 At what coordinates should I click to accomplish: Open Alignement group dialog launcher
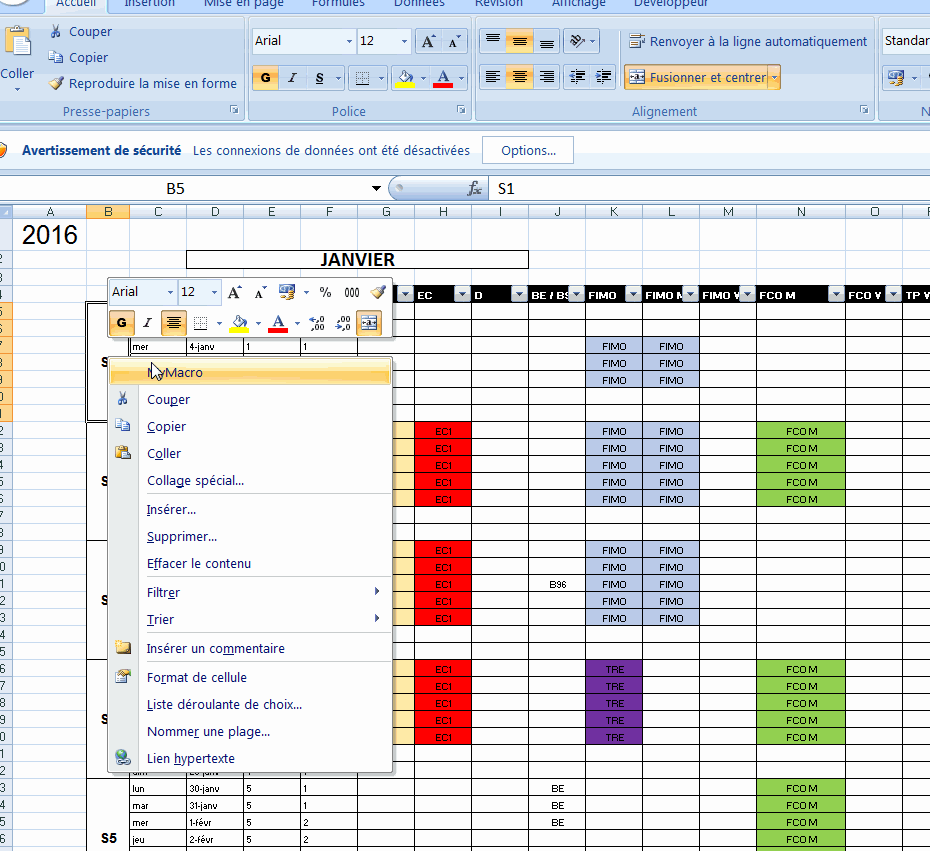pyautogui.click(x=864, y=110)
